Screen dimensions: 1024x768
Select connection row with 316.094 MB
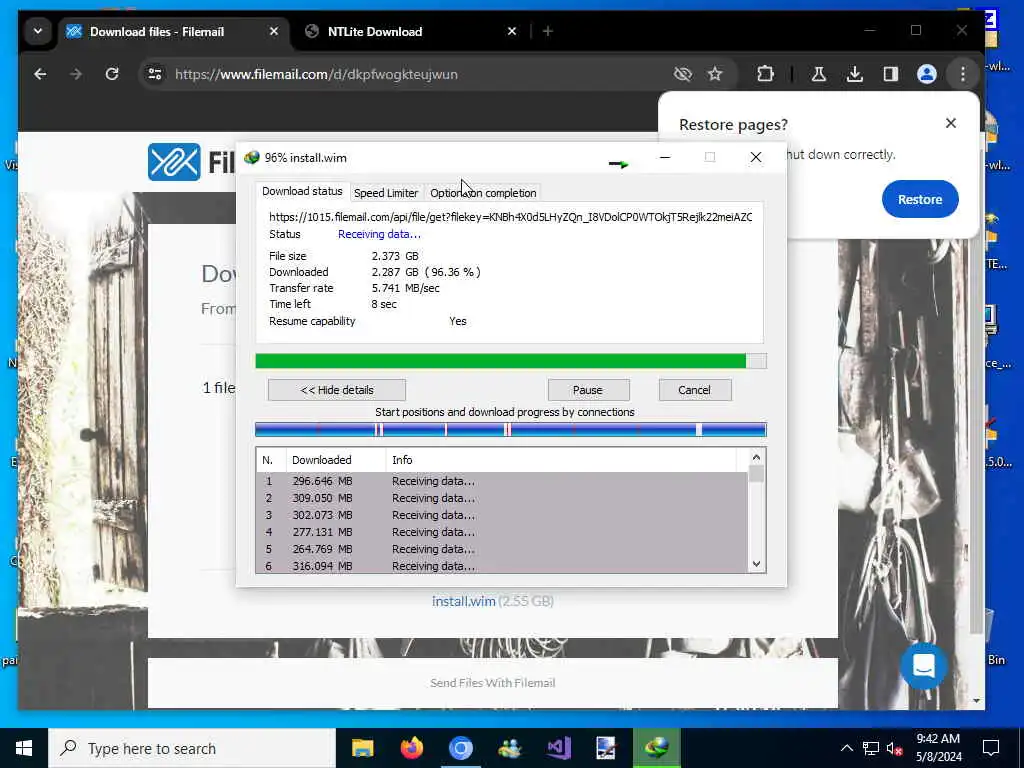click(x=502, y=566)
